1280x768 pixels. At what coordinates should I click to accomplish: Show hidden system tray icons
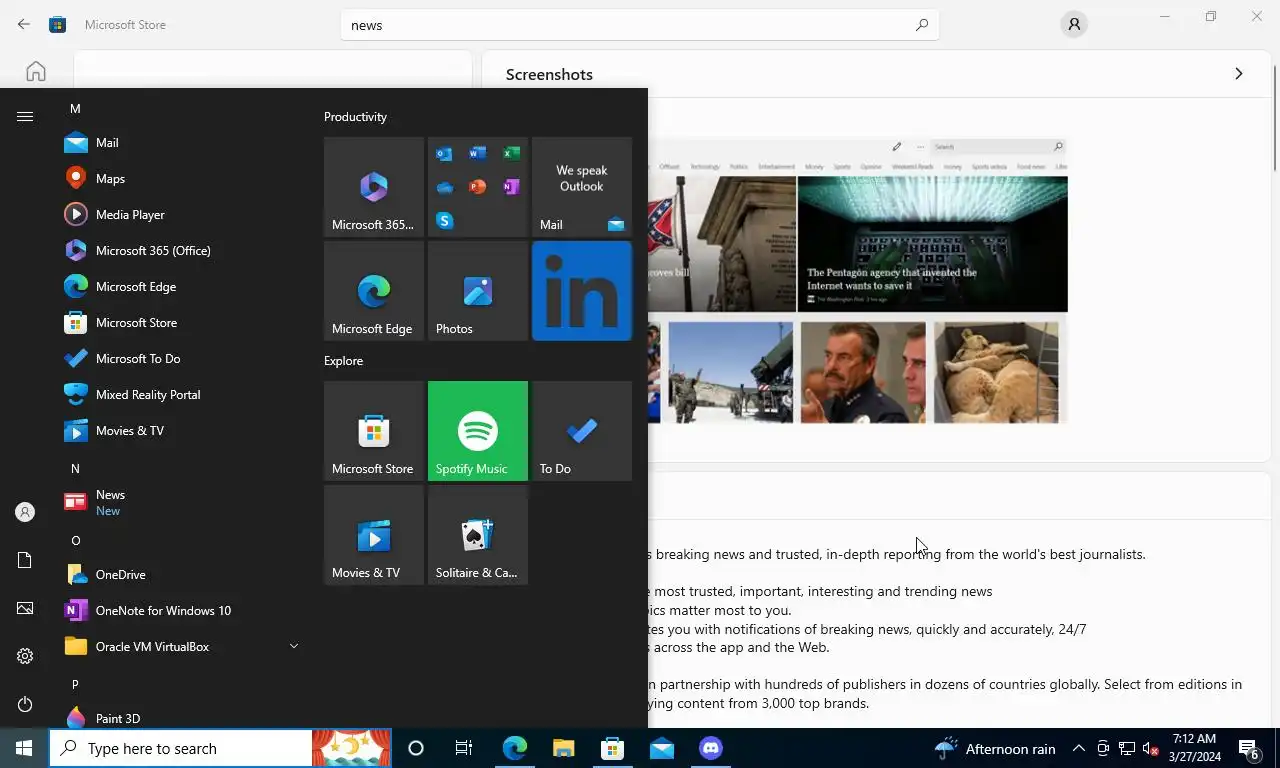click(1079, 748)
